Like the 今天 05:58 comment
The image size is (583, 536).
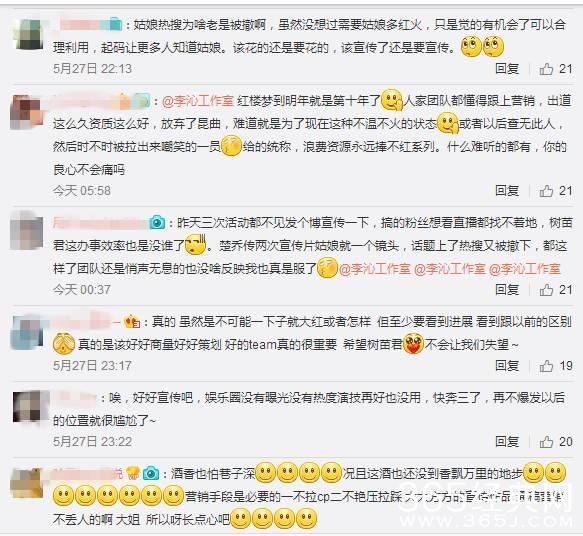[x=555, y=191]
